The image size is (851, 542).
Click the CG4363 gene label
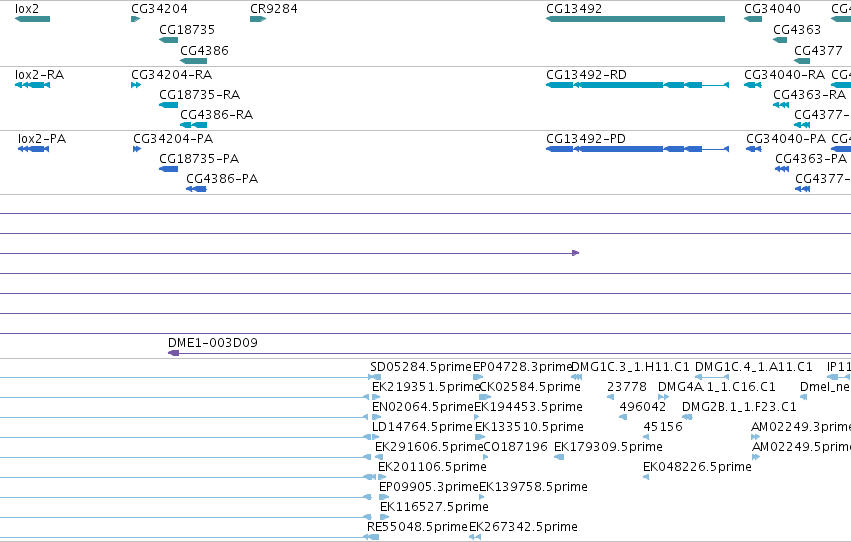797,29
